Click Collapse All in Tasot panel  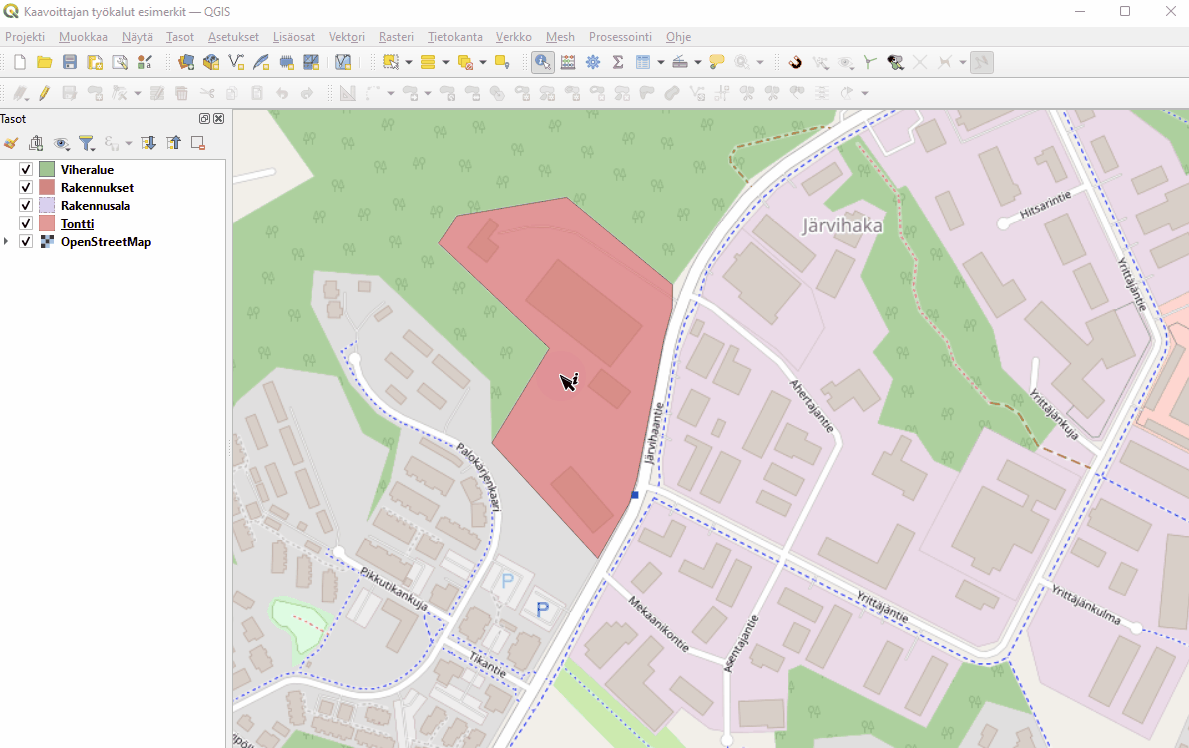coord(173,143)
